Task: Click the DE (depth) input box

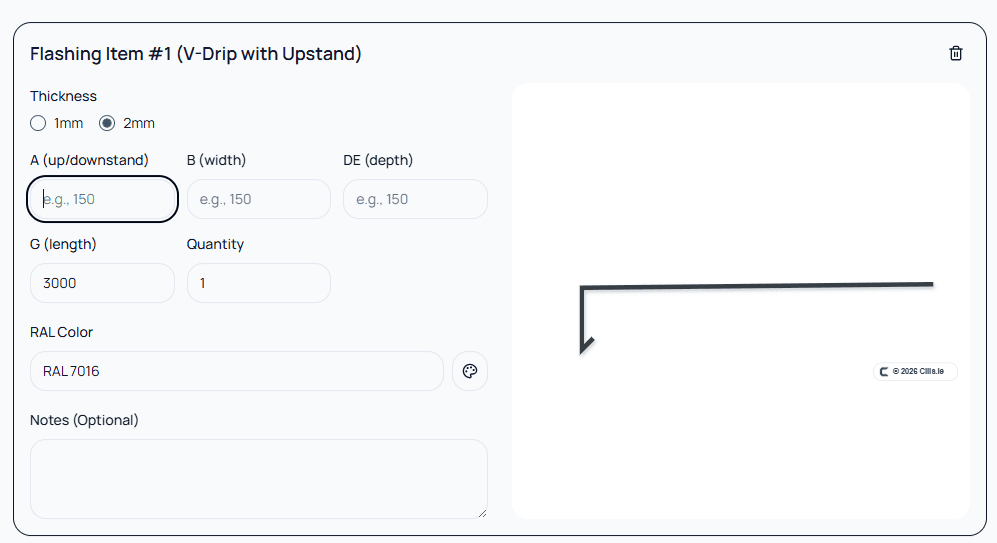Action: (x=415, y=199)
